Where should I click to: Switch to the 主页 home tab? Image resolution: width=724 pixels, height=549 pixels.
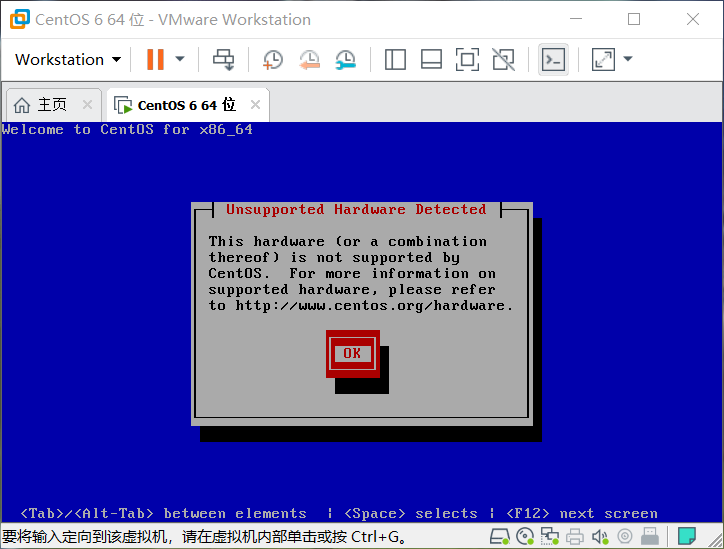click(x=52, y=105)
